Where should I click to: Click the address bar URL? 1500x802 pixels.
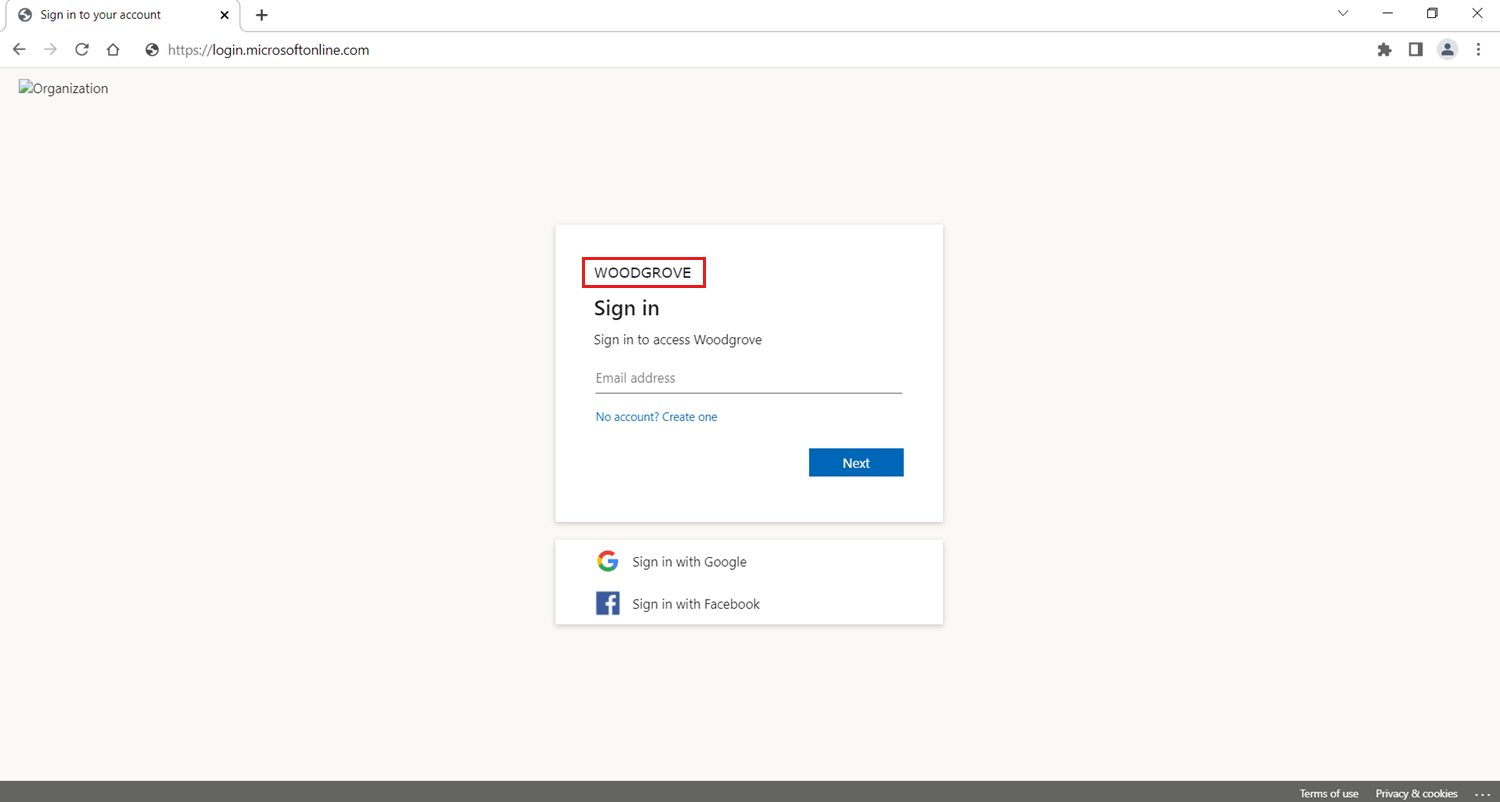(x=269, y=50)
